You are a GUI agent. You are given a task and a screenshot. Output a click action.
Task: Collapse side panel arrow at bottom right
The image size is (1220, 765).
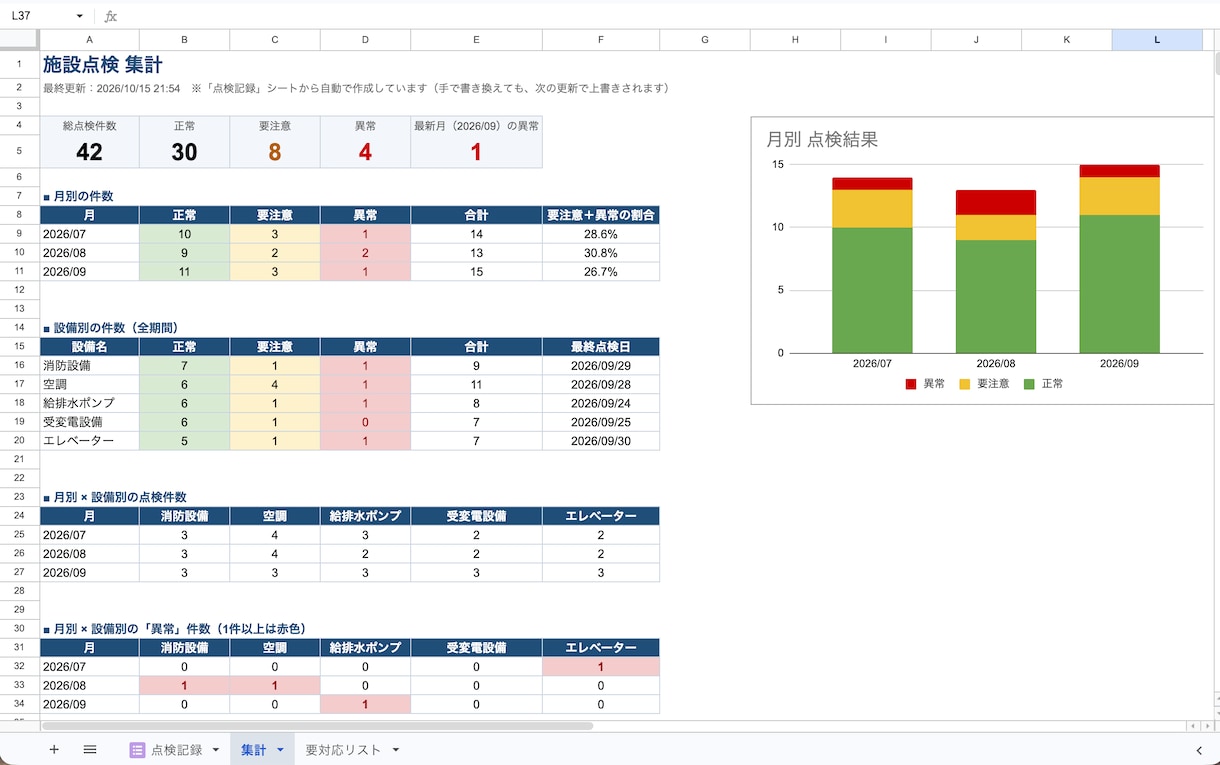tap(1199, 750)
